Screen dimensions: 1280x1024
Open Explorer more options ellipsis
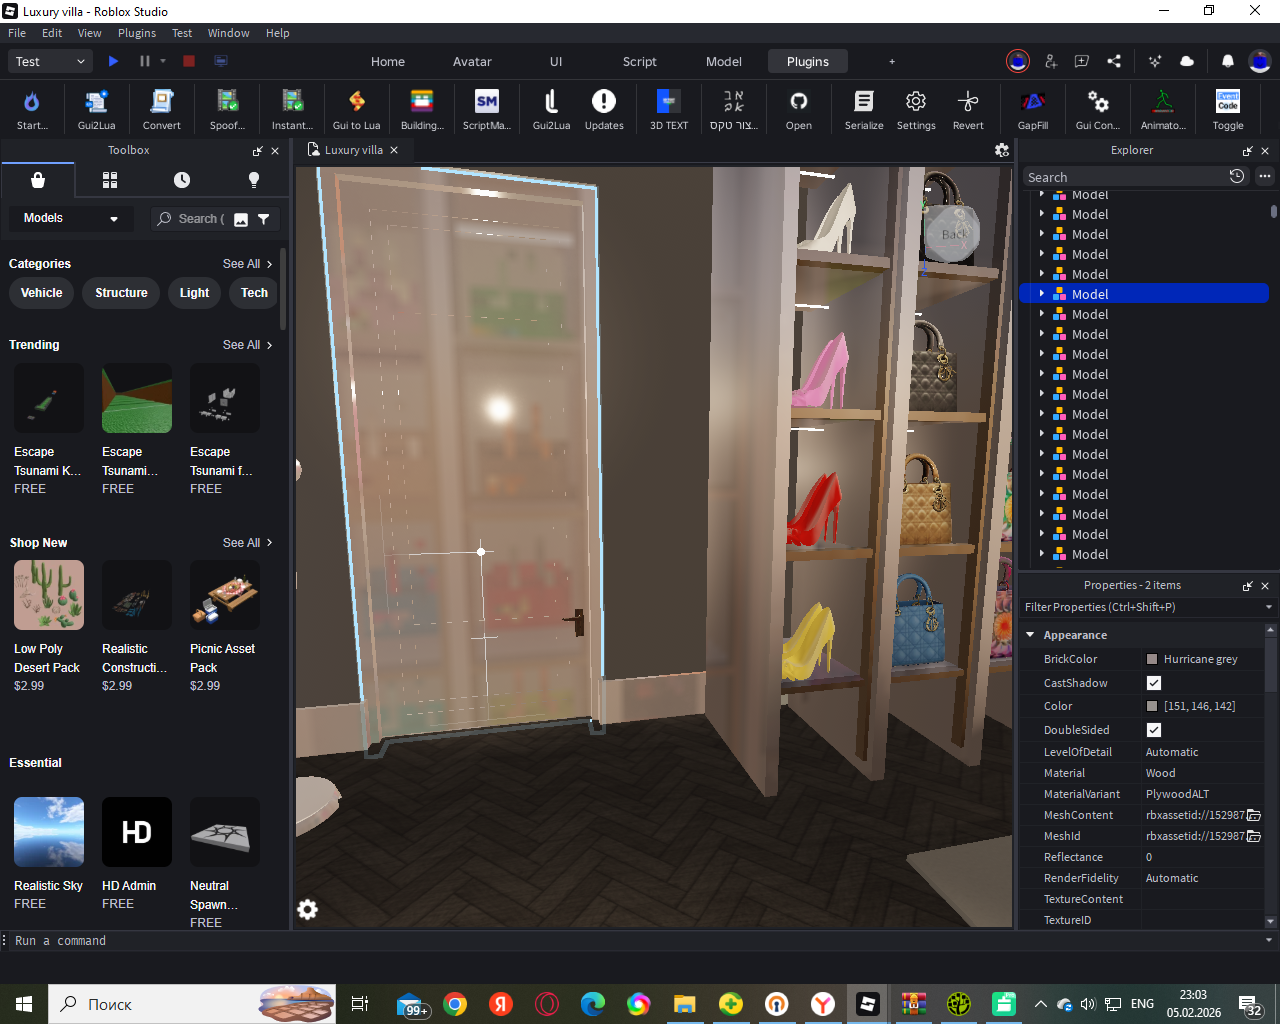1265,176
